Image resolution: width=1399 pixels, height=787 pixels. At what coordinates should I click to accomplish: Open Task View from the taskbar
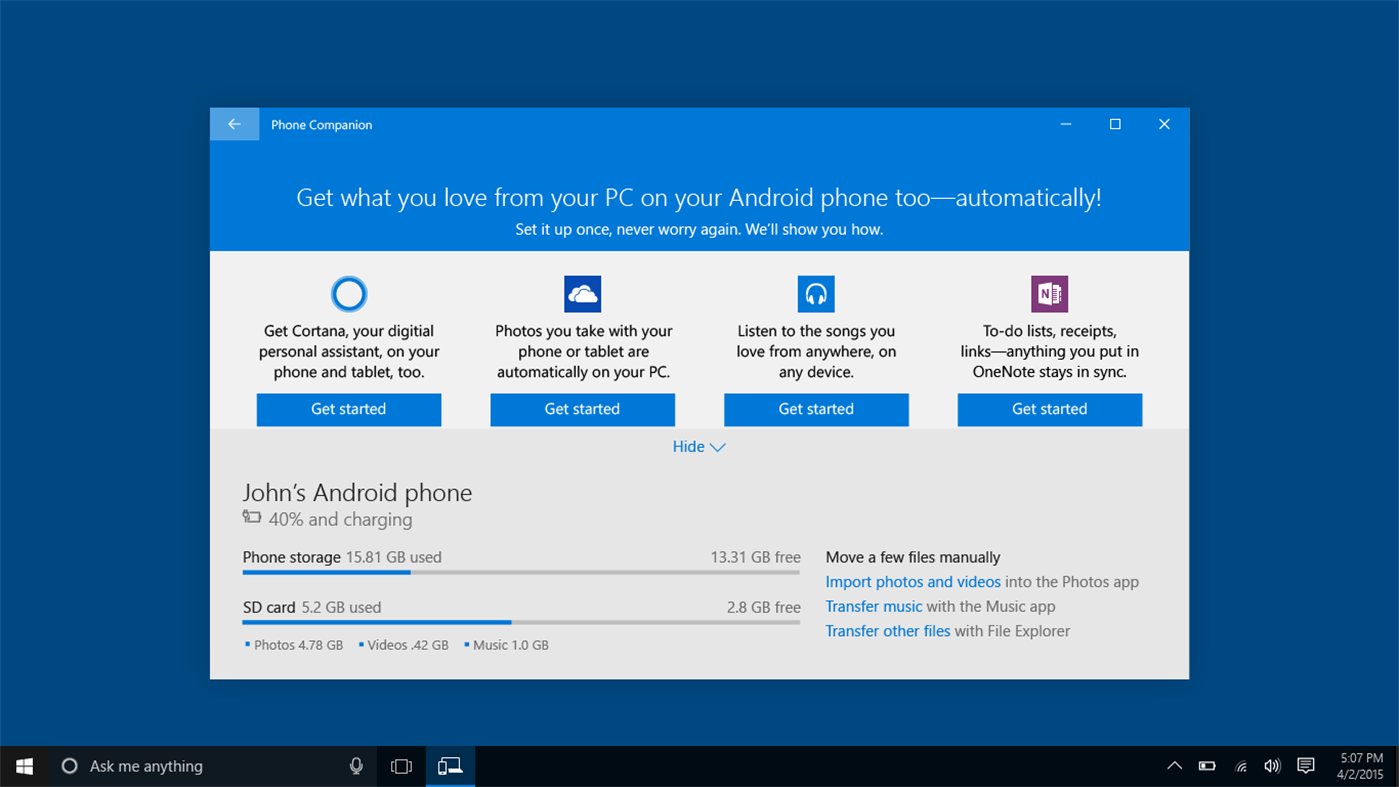point(401,766)
